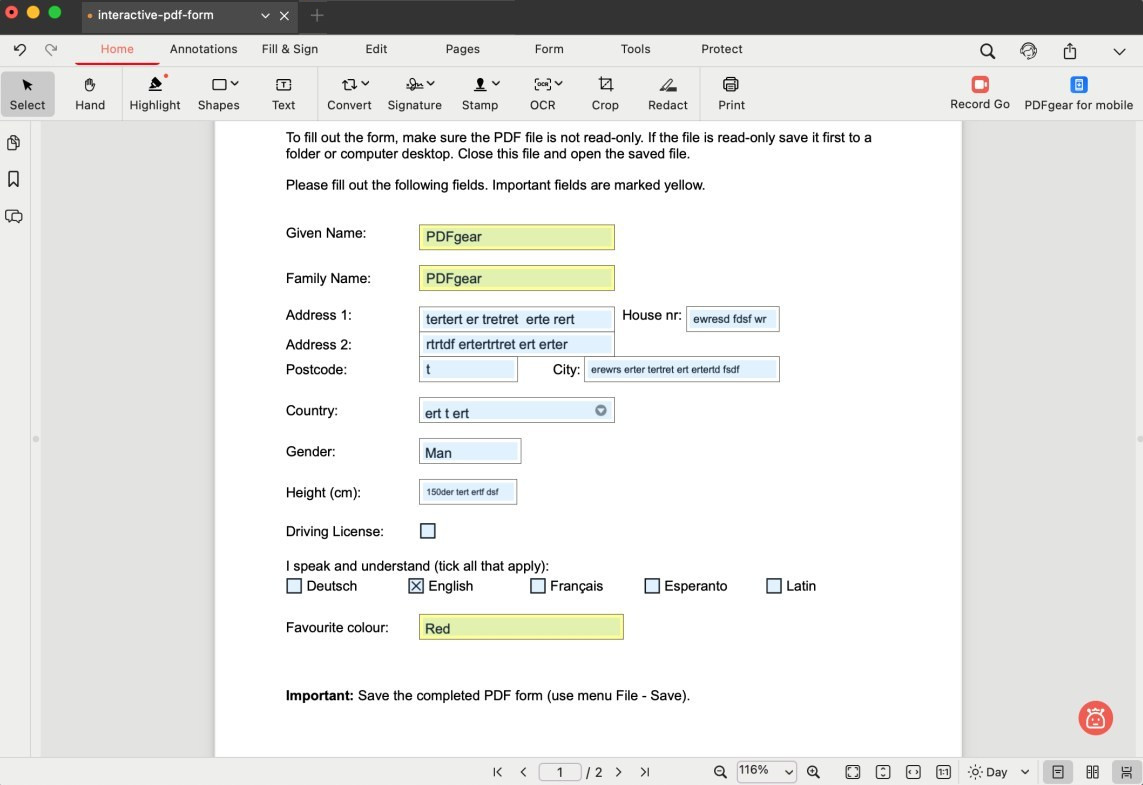Select the Hand tool
The image size is (1143, 785).
click(x=90, y=94)
